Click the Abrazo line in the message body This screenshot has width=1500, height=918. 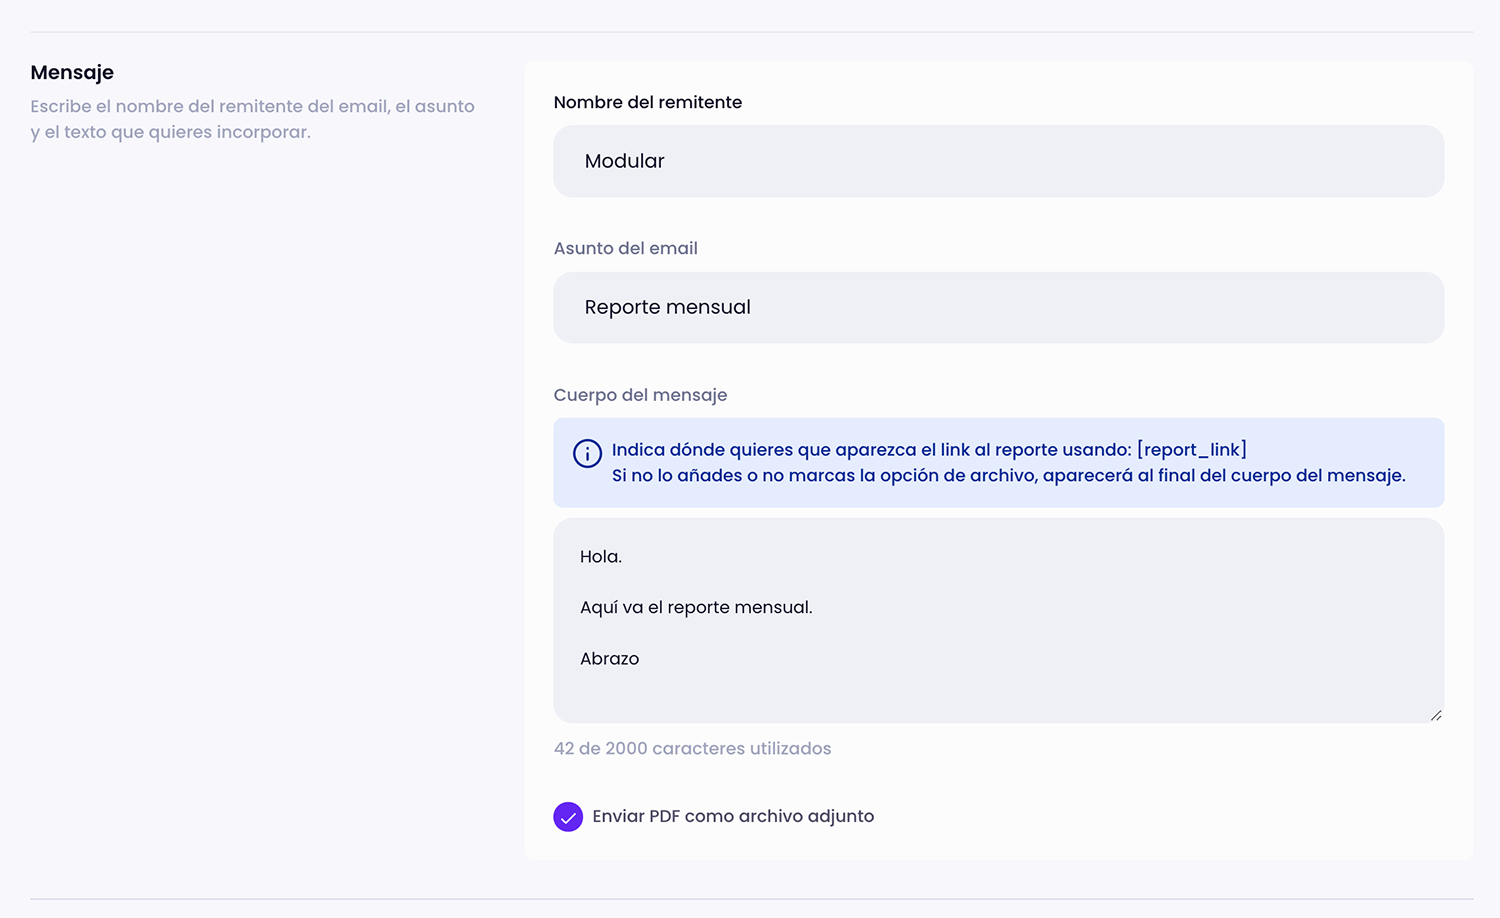point(609,658)
